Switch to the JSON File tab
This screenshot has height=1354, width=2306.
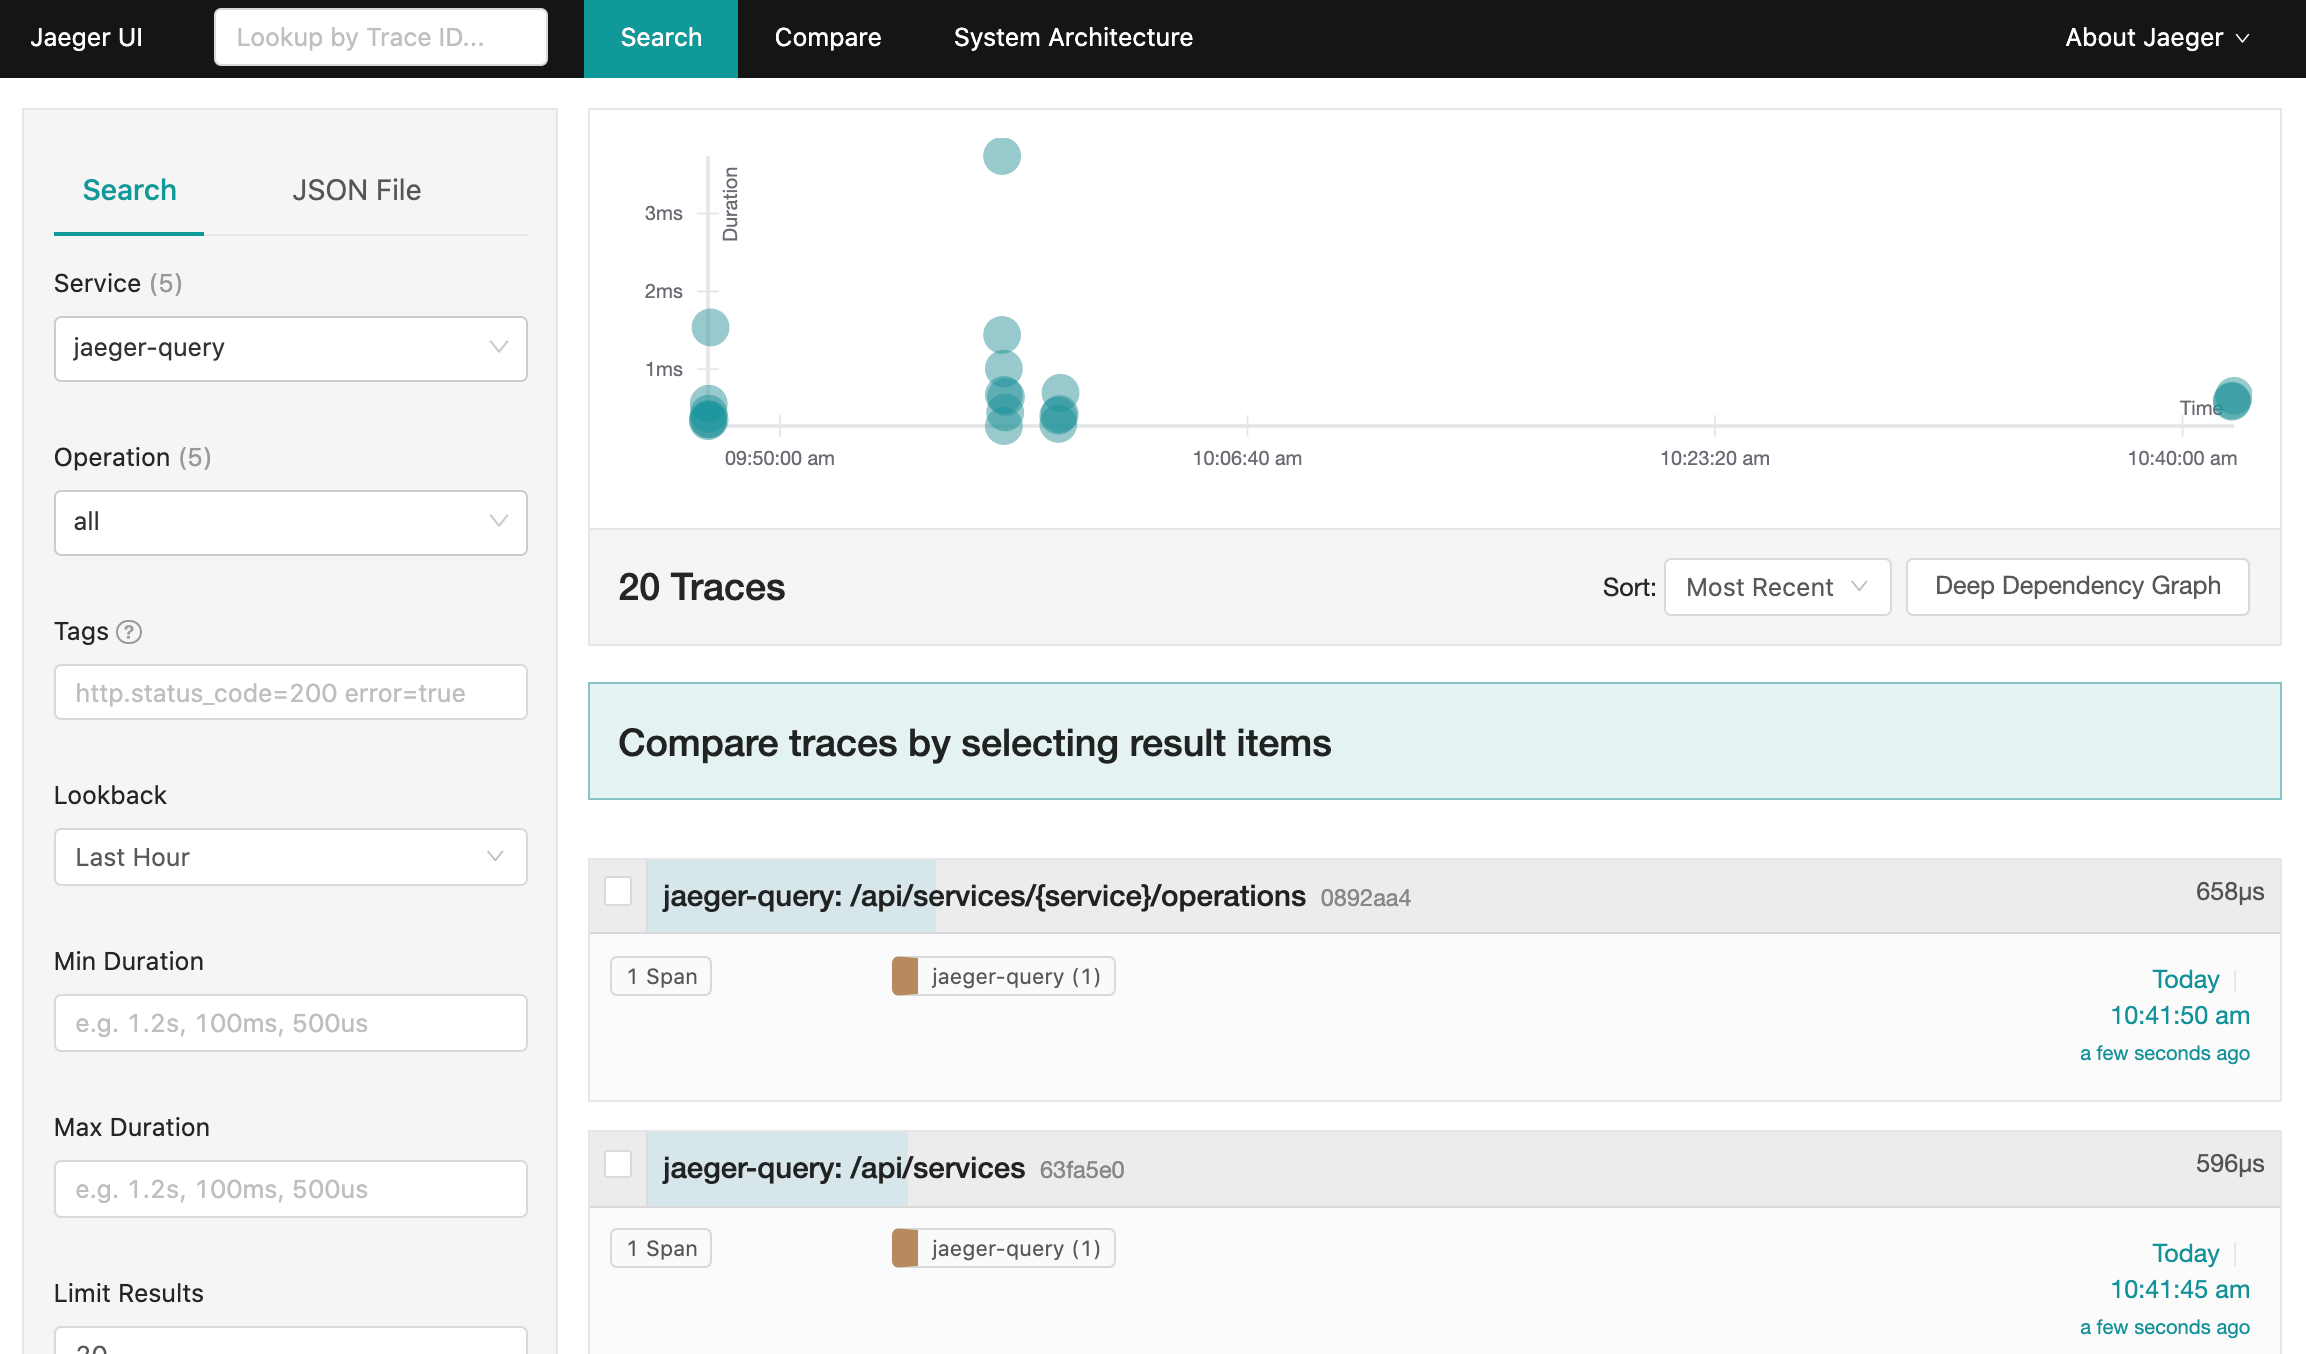355,190
